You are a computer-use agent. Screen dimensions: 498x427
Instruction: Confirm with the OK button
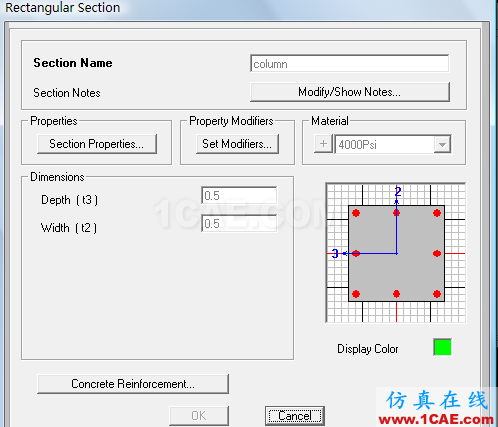(x=199, y=416)
